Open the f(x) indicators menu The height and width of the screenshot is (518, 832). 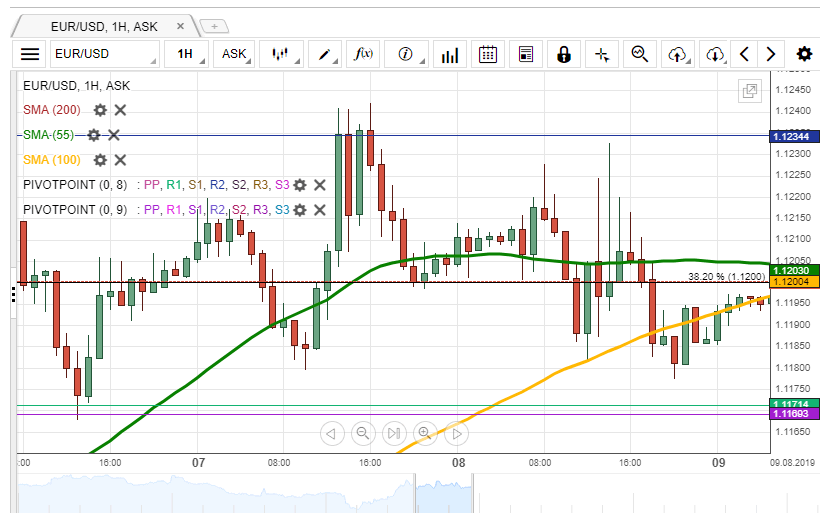tap(365, 54)
